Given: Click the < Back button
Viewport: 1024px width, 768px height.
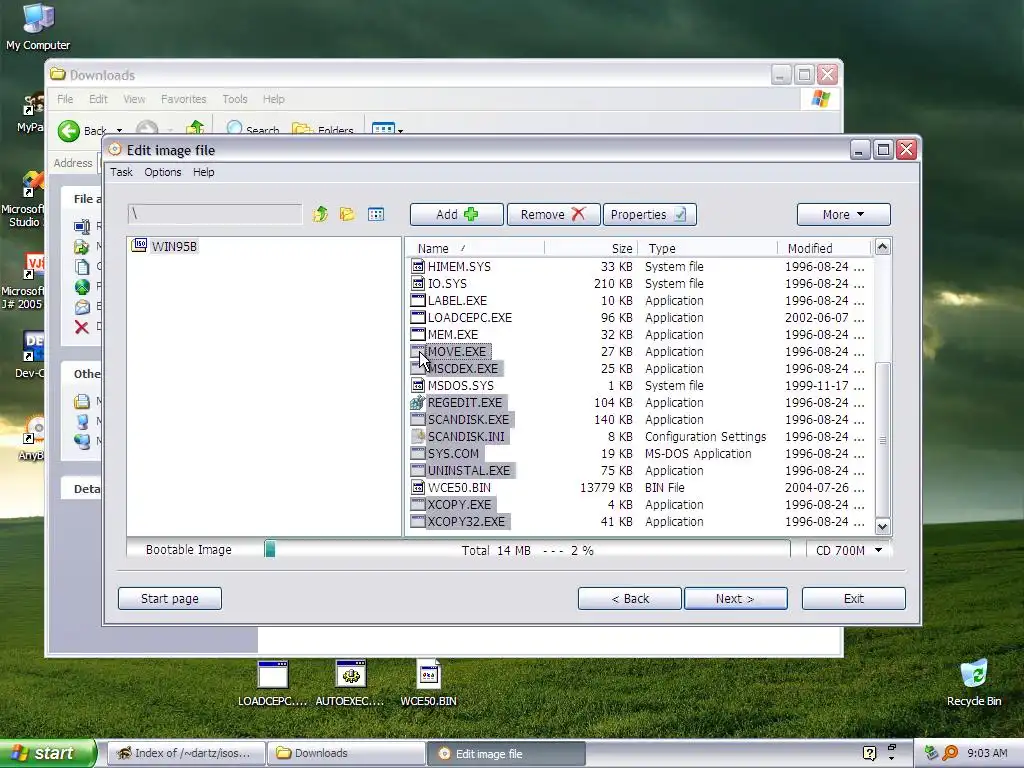Looking at the screenshot, I should tap(630, 598).
